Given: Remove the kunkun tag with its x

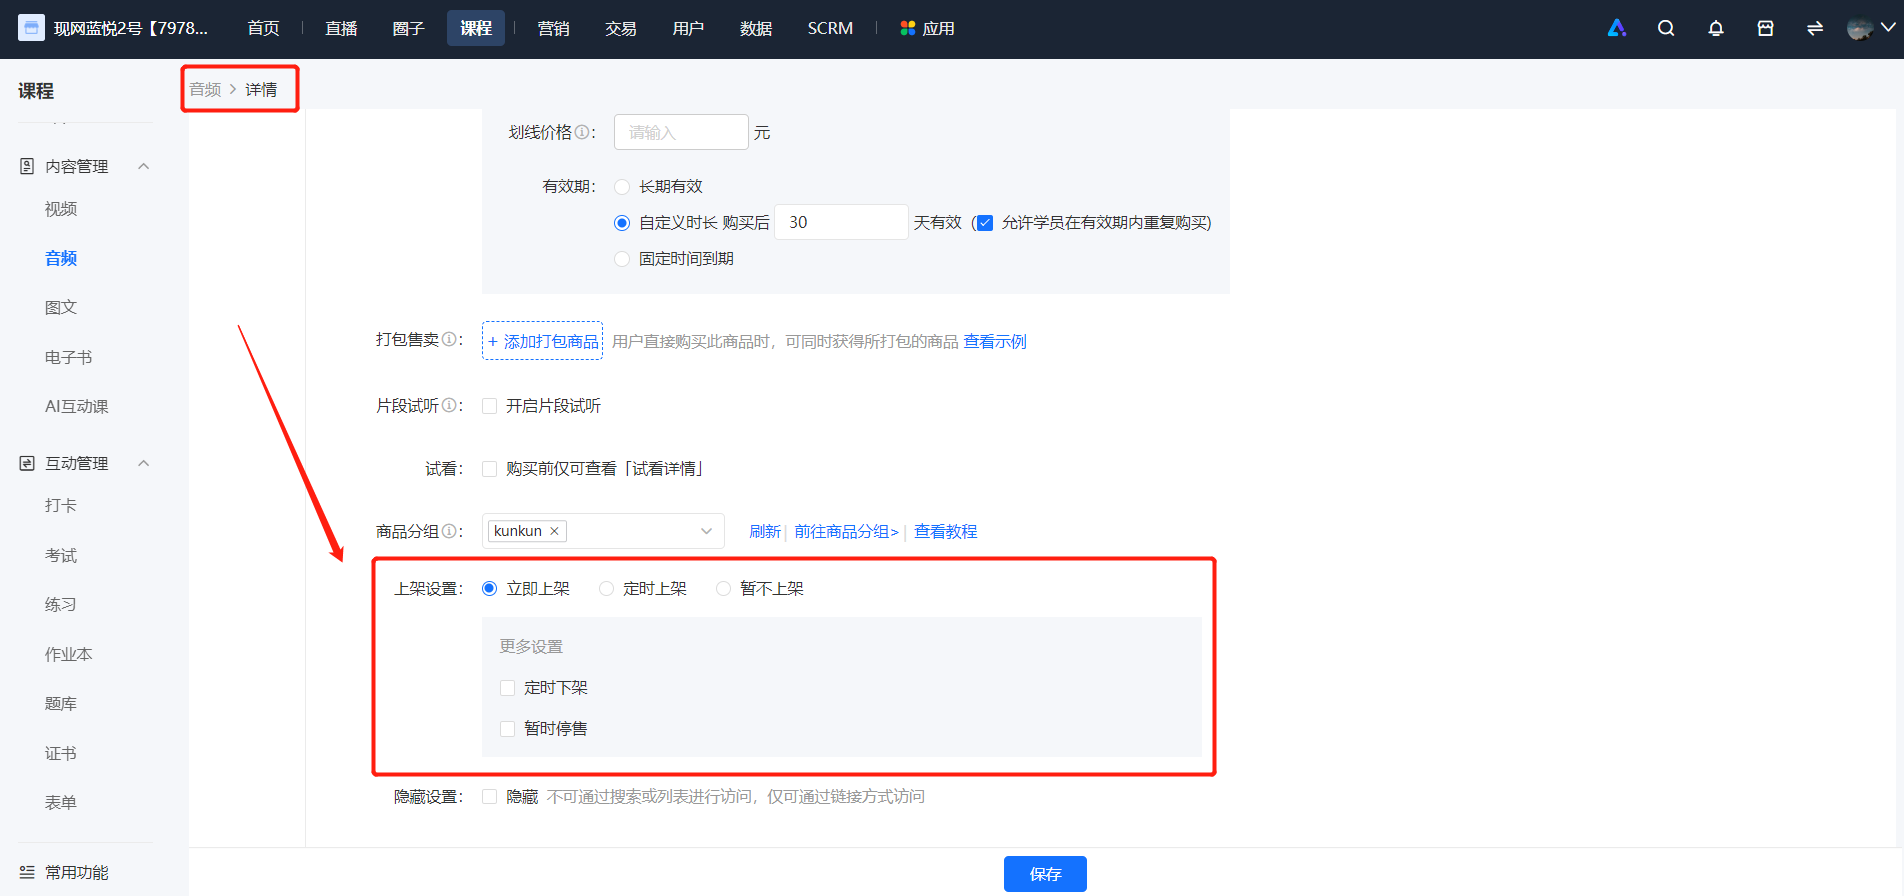Looking at the screenshot, I should (x=554, y=531).
